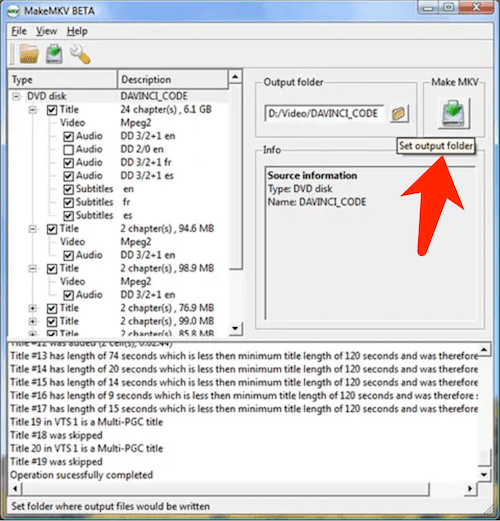Uncheck the 2 chapter(s), 76.9 MB title
Image resolution: width=500 pixels, height=521 pixels.
(52, 308)
